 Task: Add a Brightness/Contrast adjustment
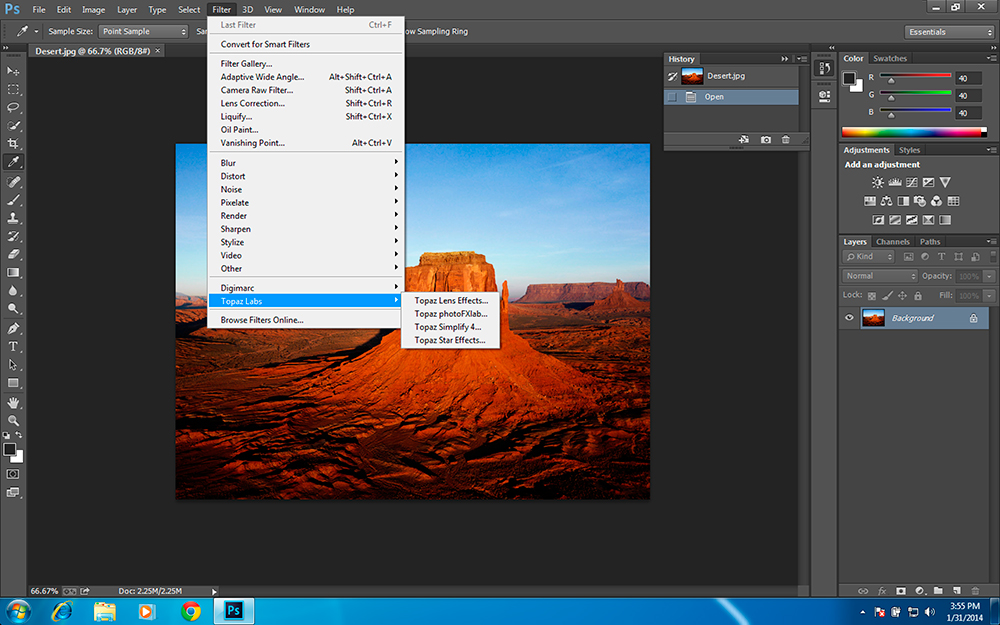876,181
